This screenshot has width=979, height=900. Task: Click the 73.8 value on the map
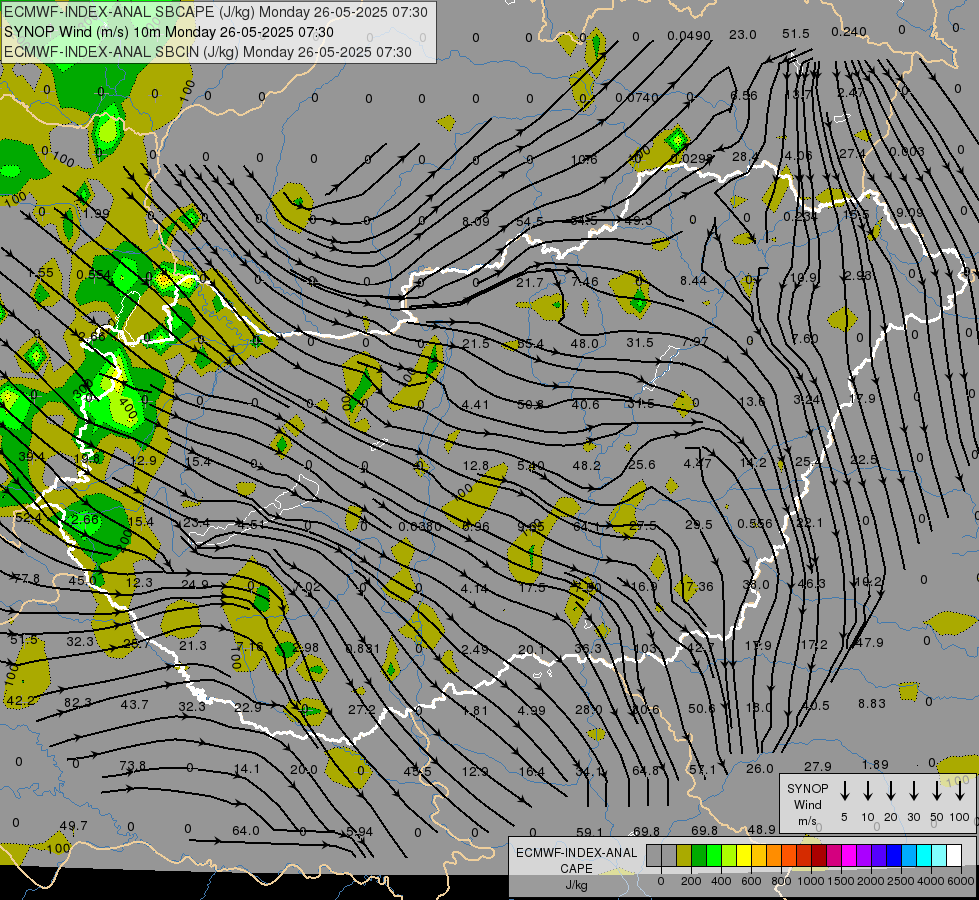132,766
